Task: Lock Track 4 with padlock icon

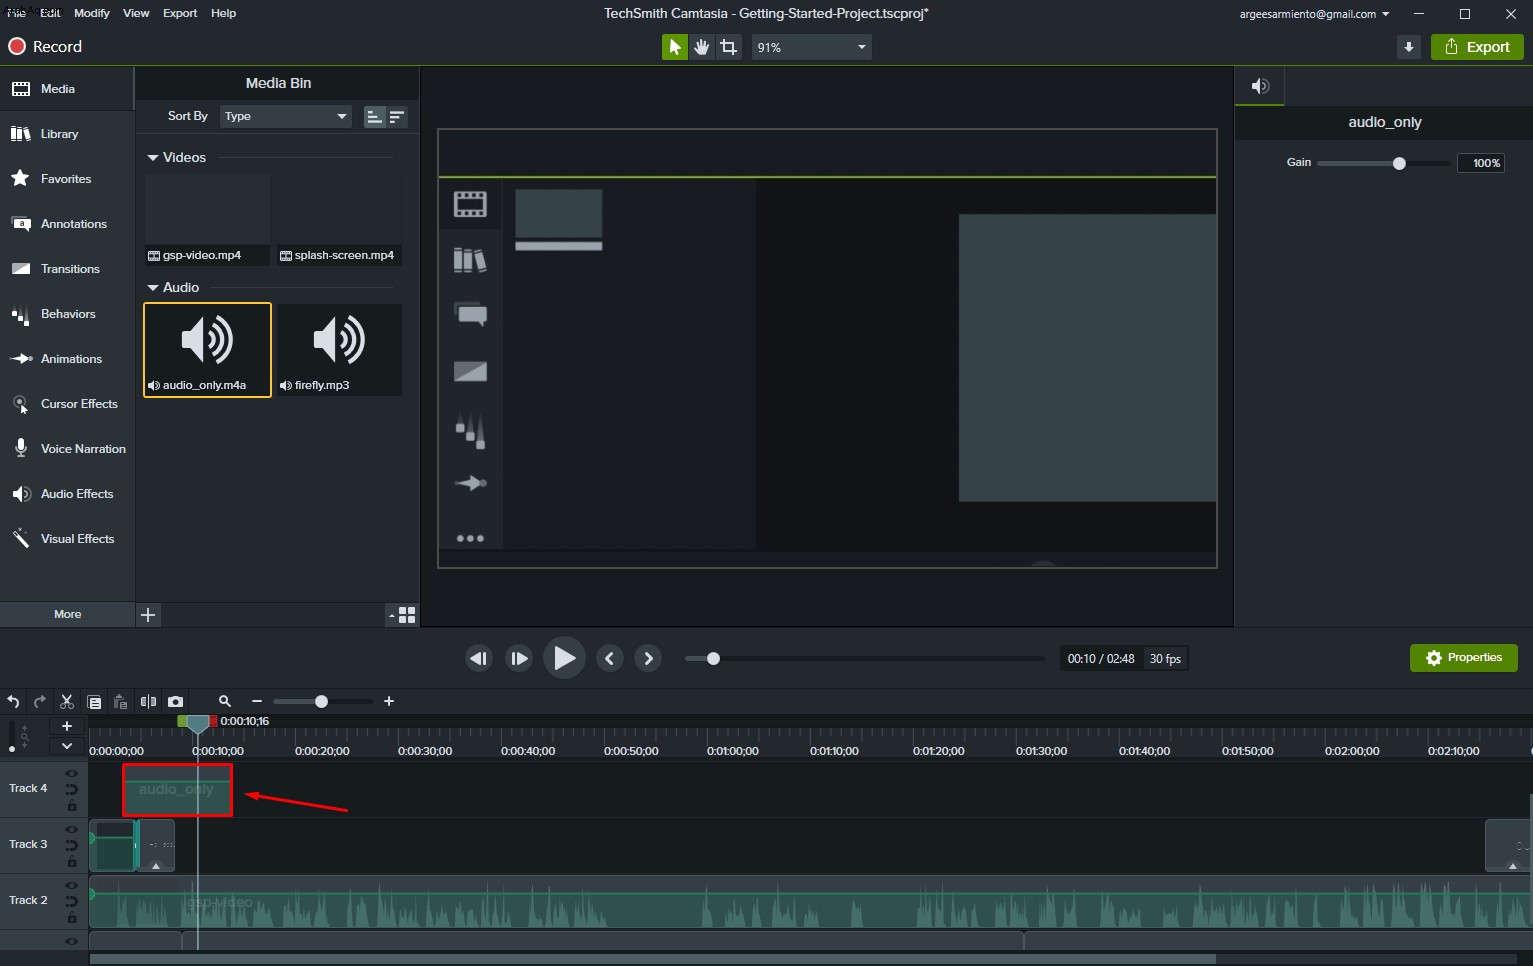Action: pyautogui.click(x=71, y=806)
